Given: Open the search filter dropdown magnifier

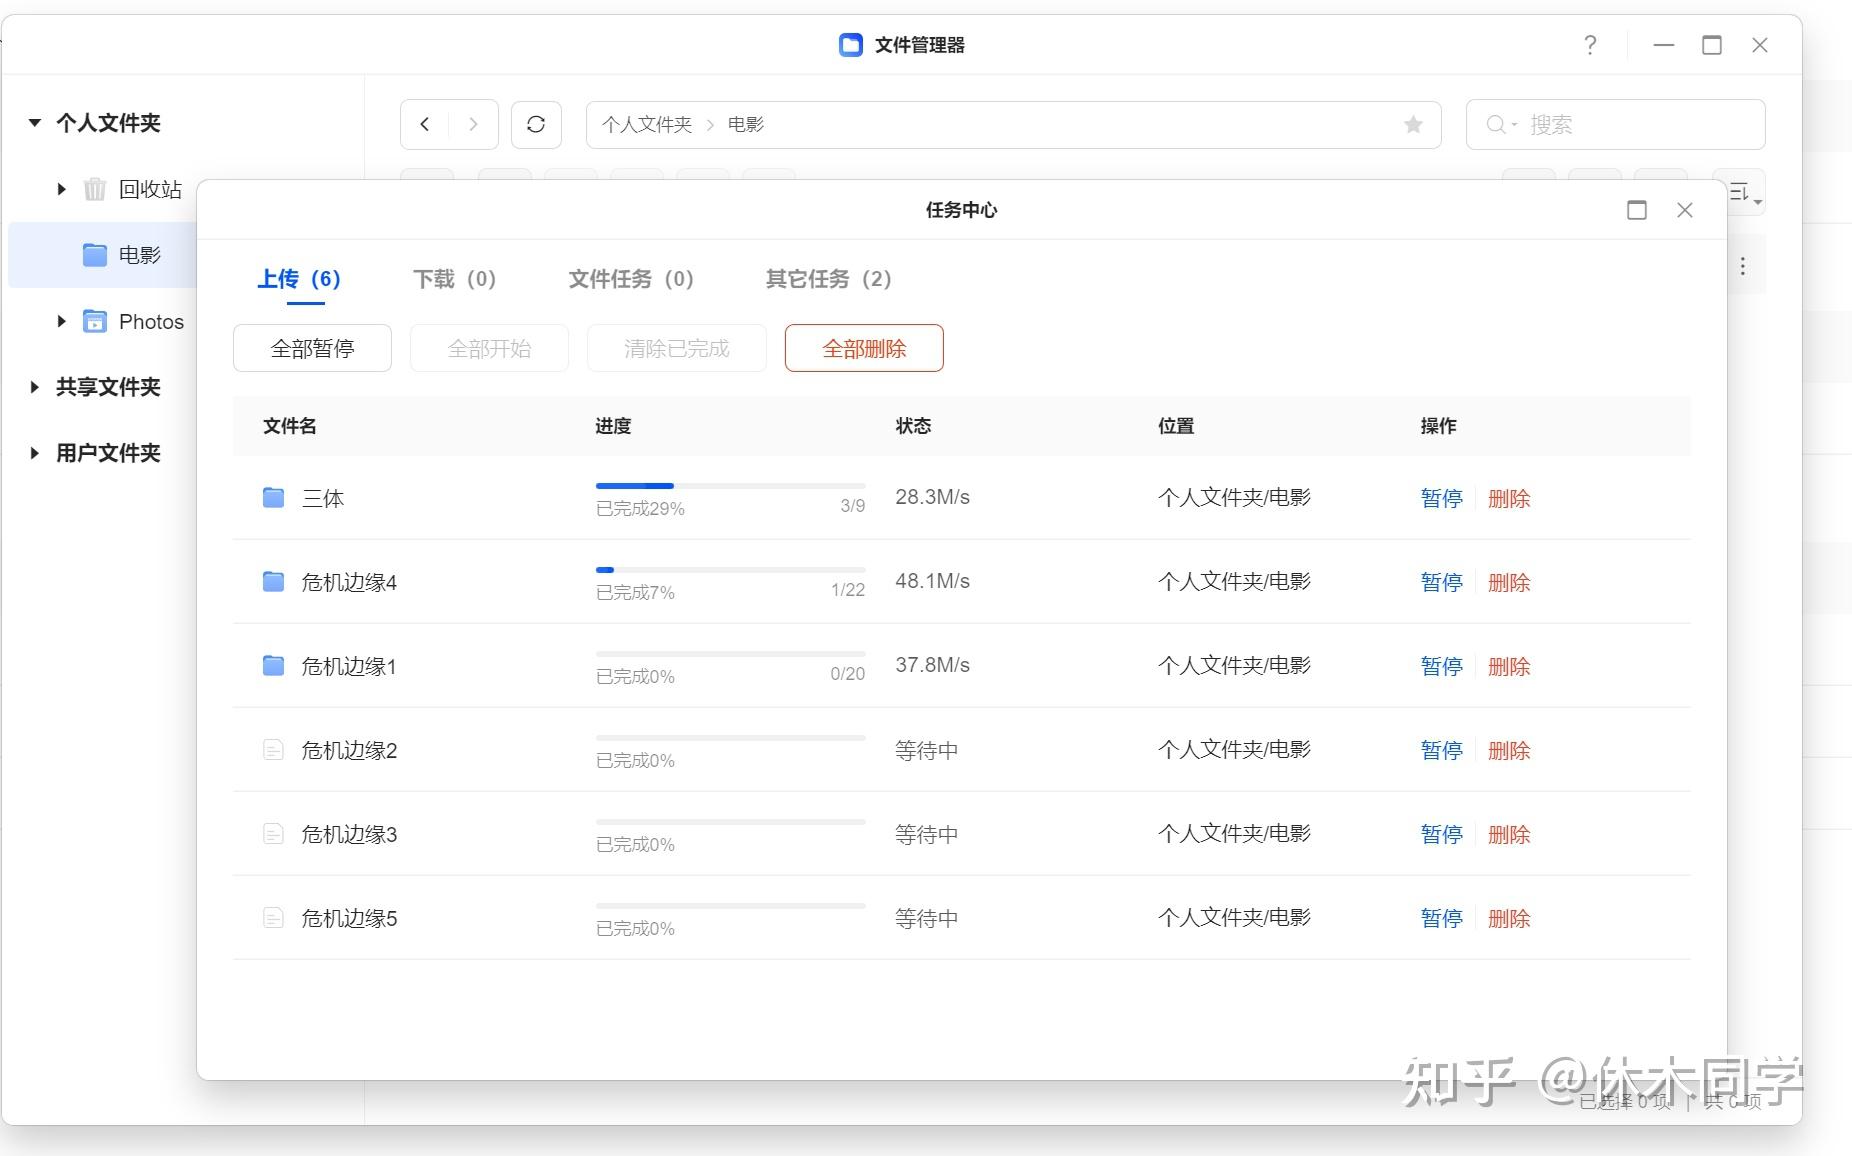Looking at the screenshot, I should pos(1502,125).
